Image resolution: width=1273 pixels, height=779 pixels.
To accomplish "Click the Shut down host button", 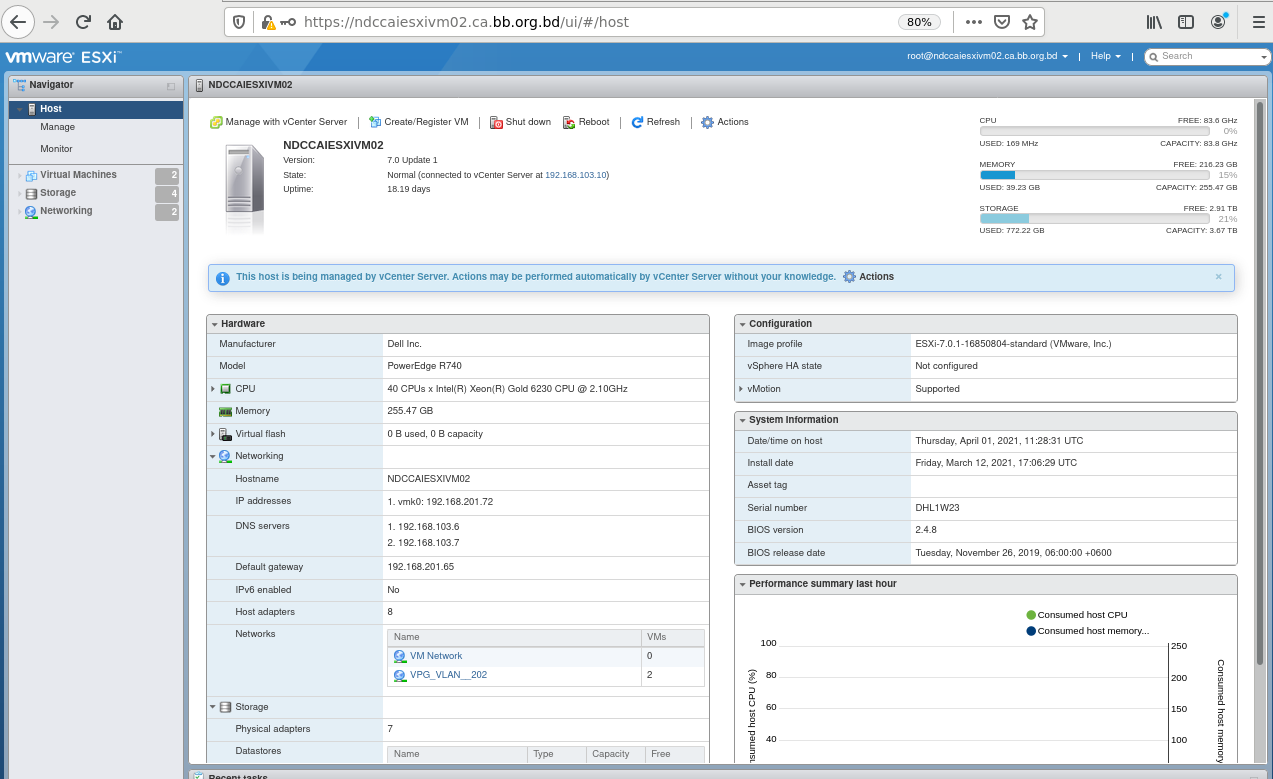I will (x=521, y=122).
